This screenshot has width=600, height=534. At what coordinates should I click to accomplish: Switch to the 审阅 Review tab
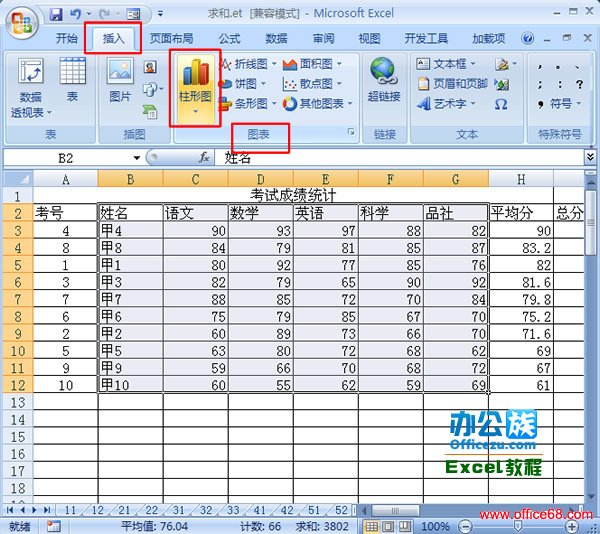click(x=323, y=38)
